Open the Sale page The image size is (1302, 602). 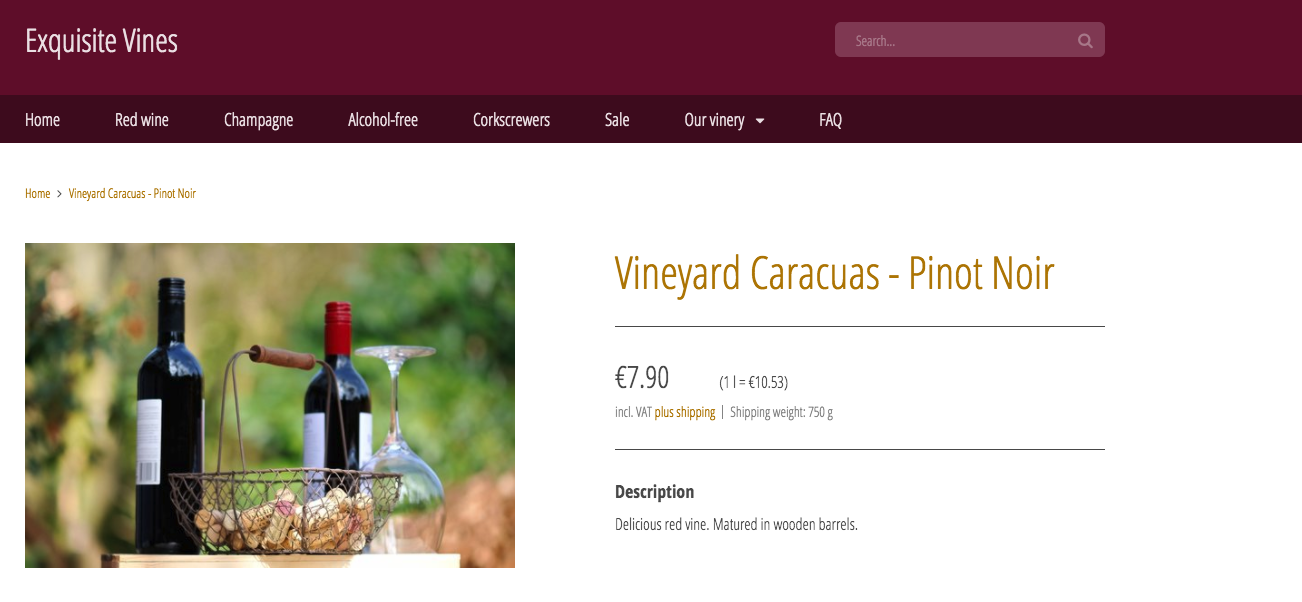[617, 120]
